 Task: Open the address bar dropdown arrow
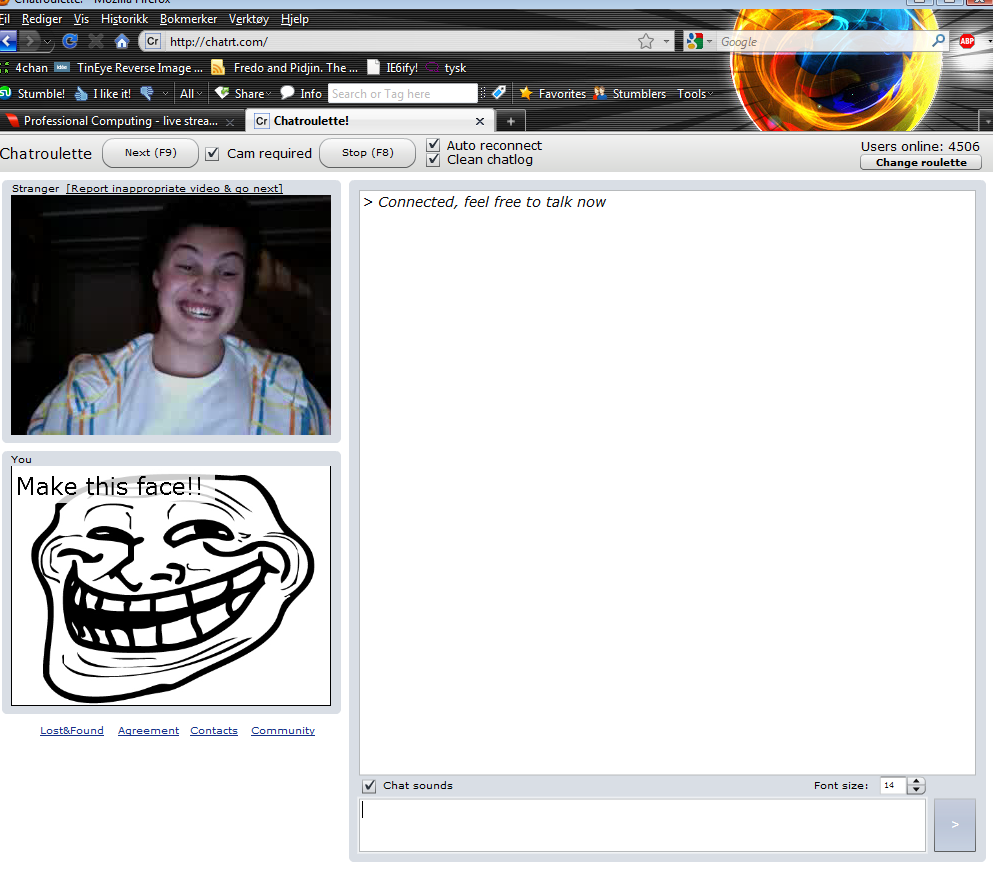pos(666,42)
